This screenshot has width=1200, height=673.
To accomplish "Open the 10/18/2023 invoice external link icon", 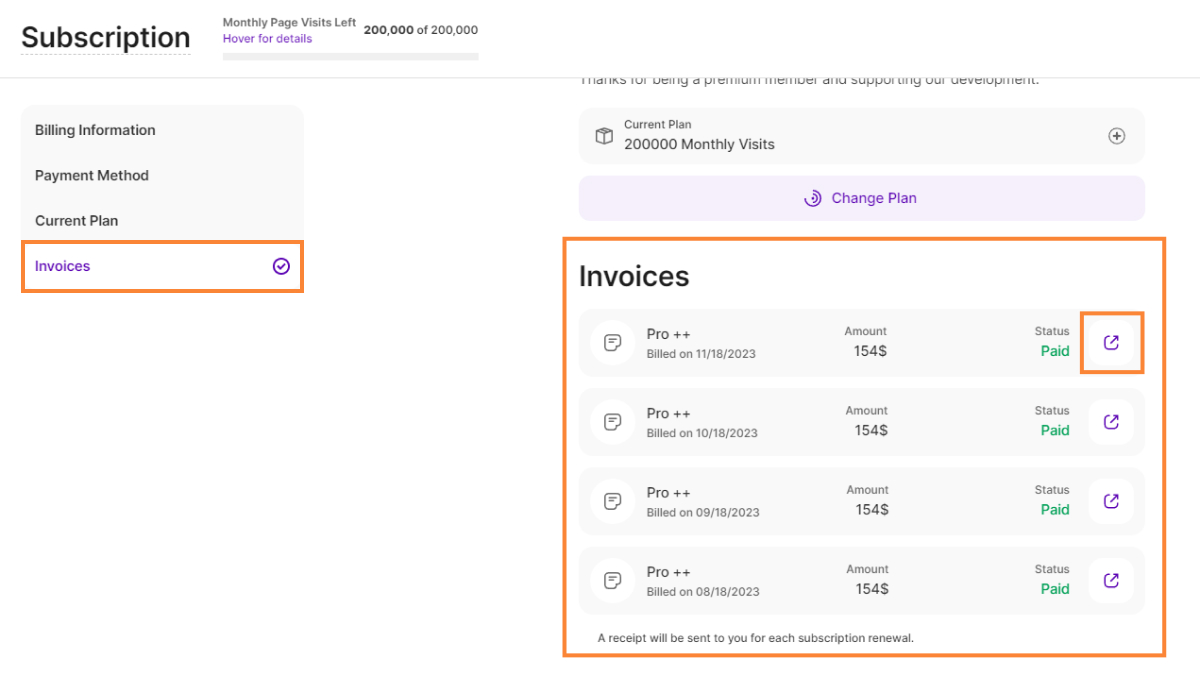I will [x=1111, y=422].
